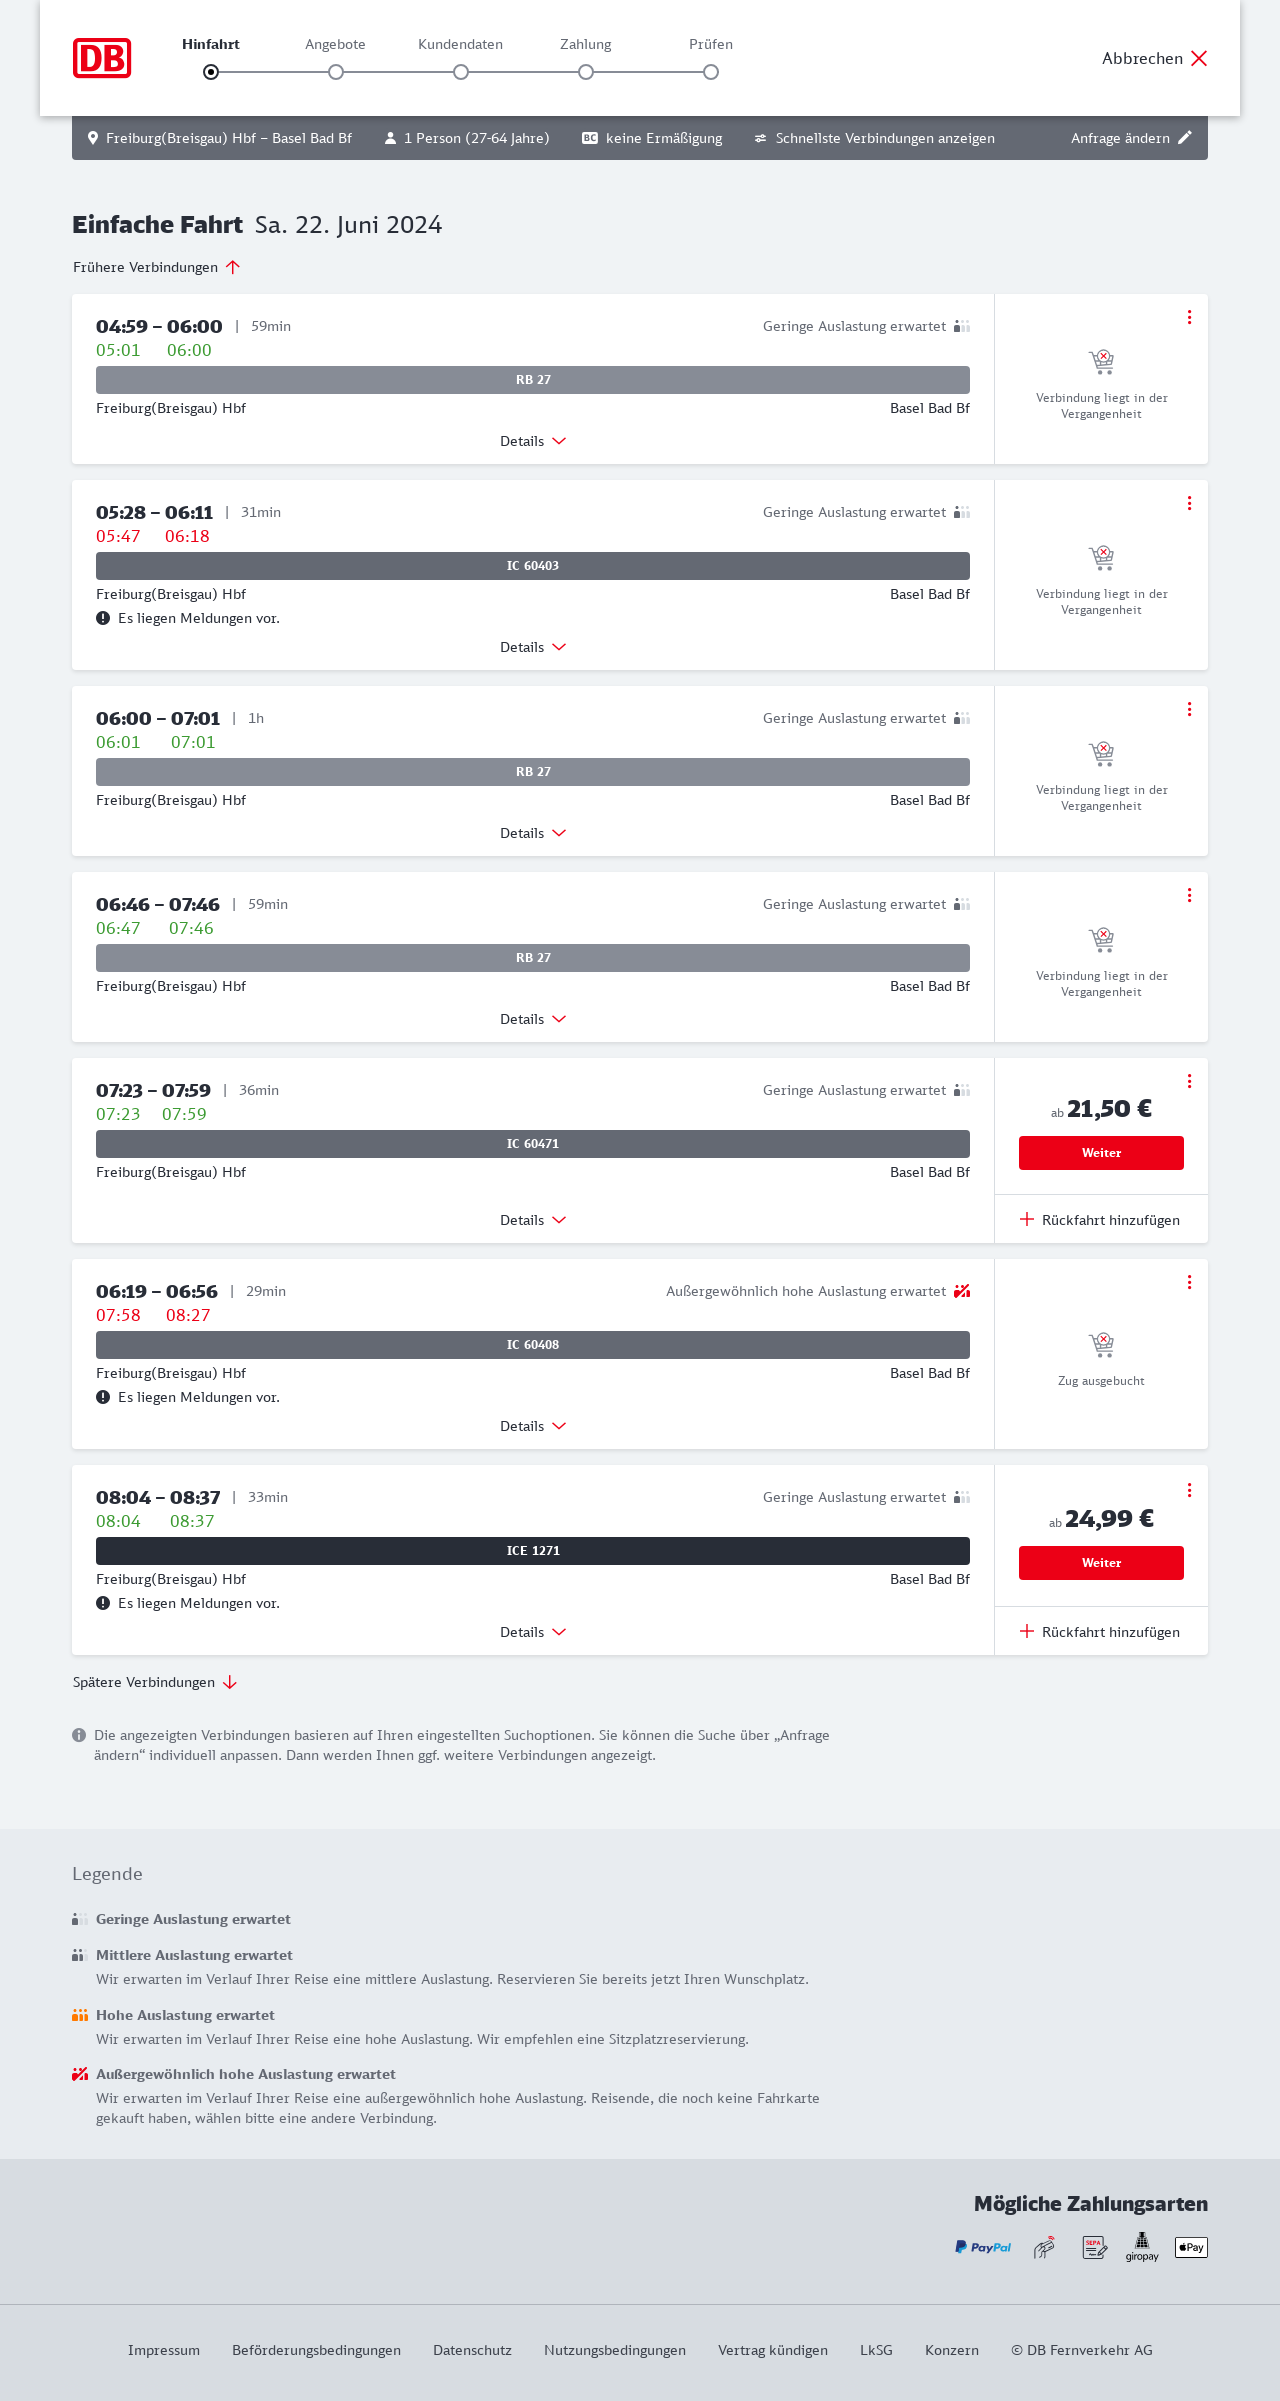Click the Apple Pay payment icon
1280x2401 pixels.
tap(1191, 2247)
